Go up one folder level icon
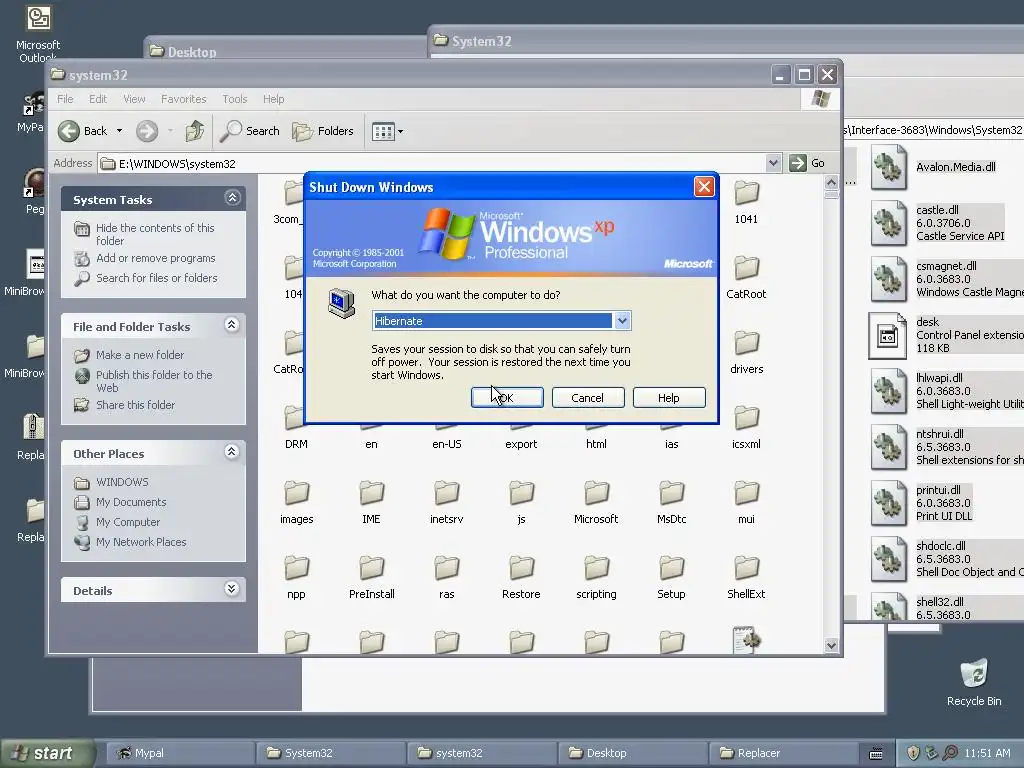Viewport: 1024px width, 768px height. tap(195, 131)
